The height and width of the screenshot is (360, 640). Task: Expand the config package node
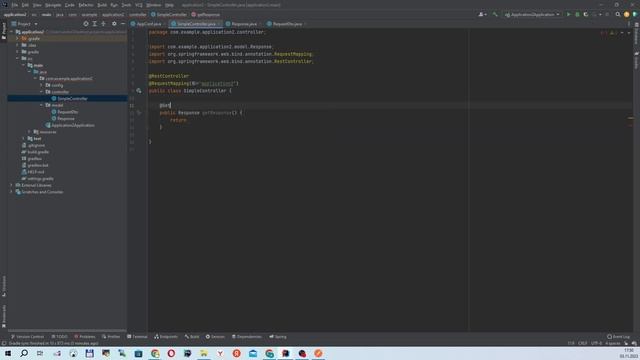click(41, 85)
